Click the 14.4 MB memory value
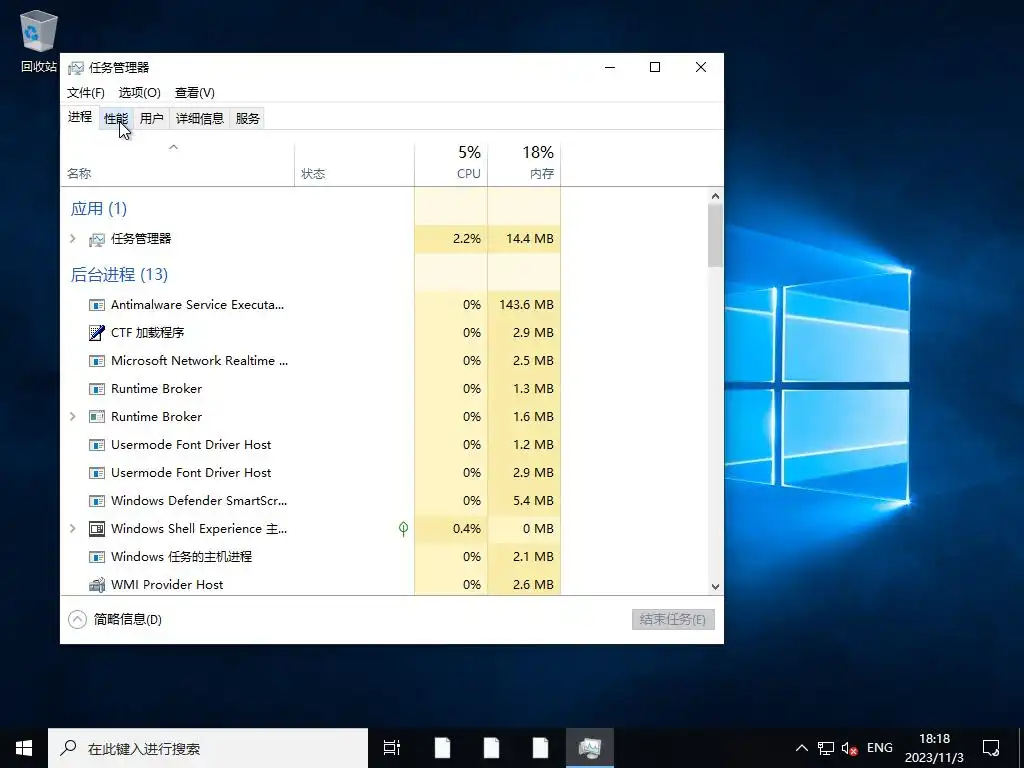 pyautogui.click(x=530, y=239)
